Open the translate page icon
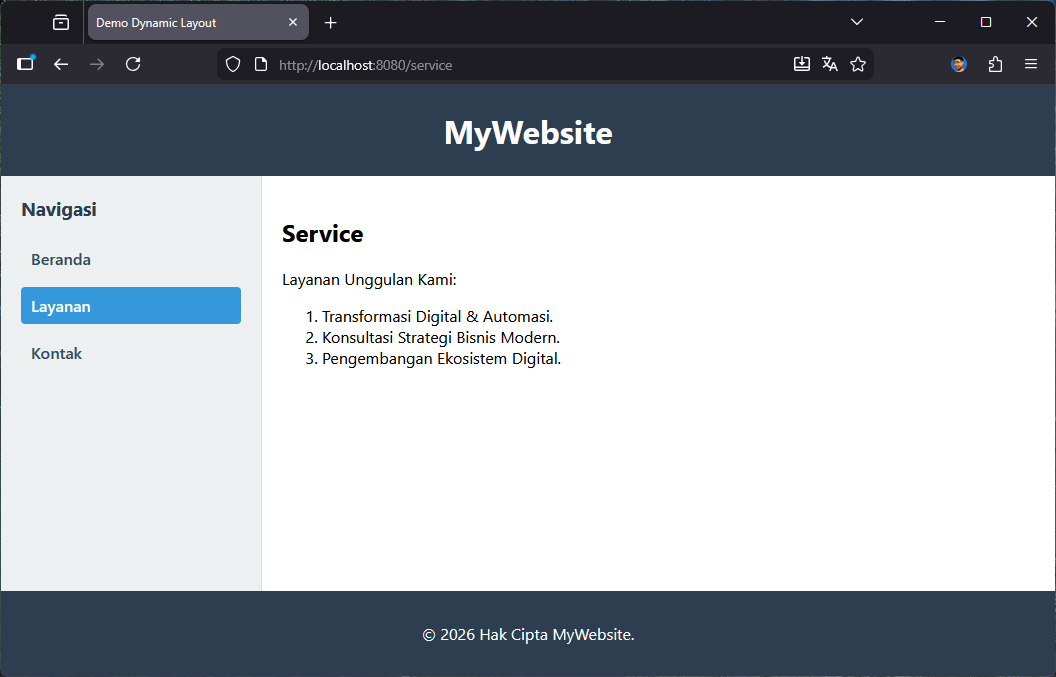The width and height of the screenshot is (1056, 677). pyautogui.click(x=830, y=64)
